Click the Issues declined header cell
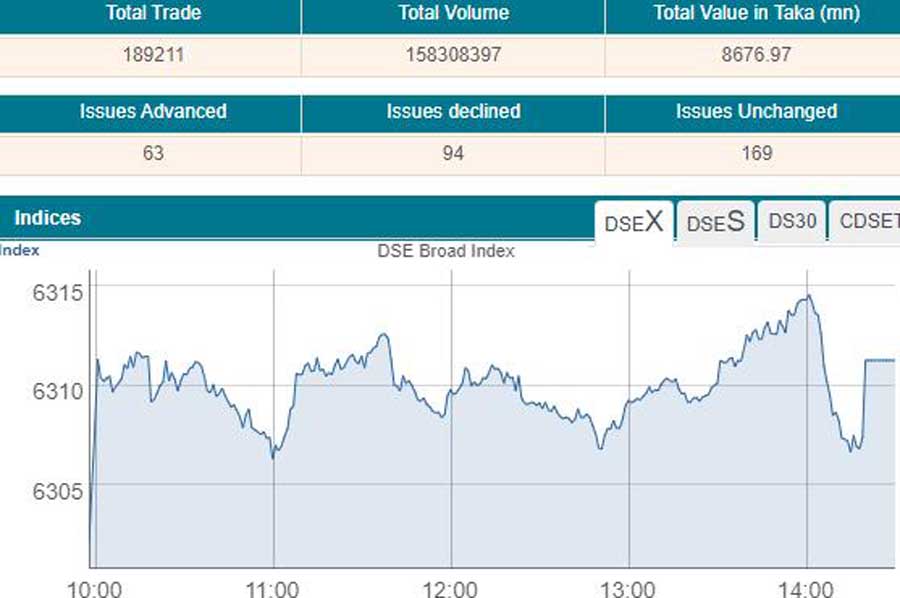Viewport: 900px width, 598px height. click(453, 112)
